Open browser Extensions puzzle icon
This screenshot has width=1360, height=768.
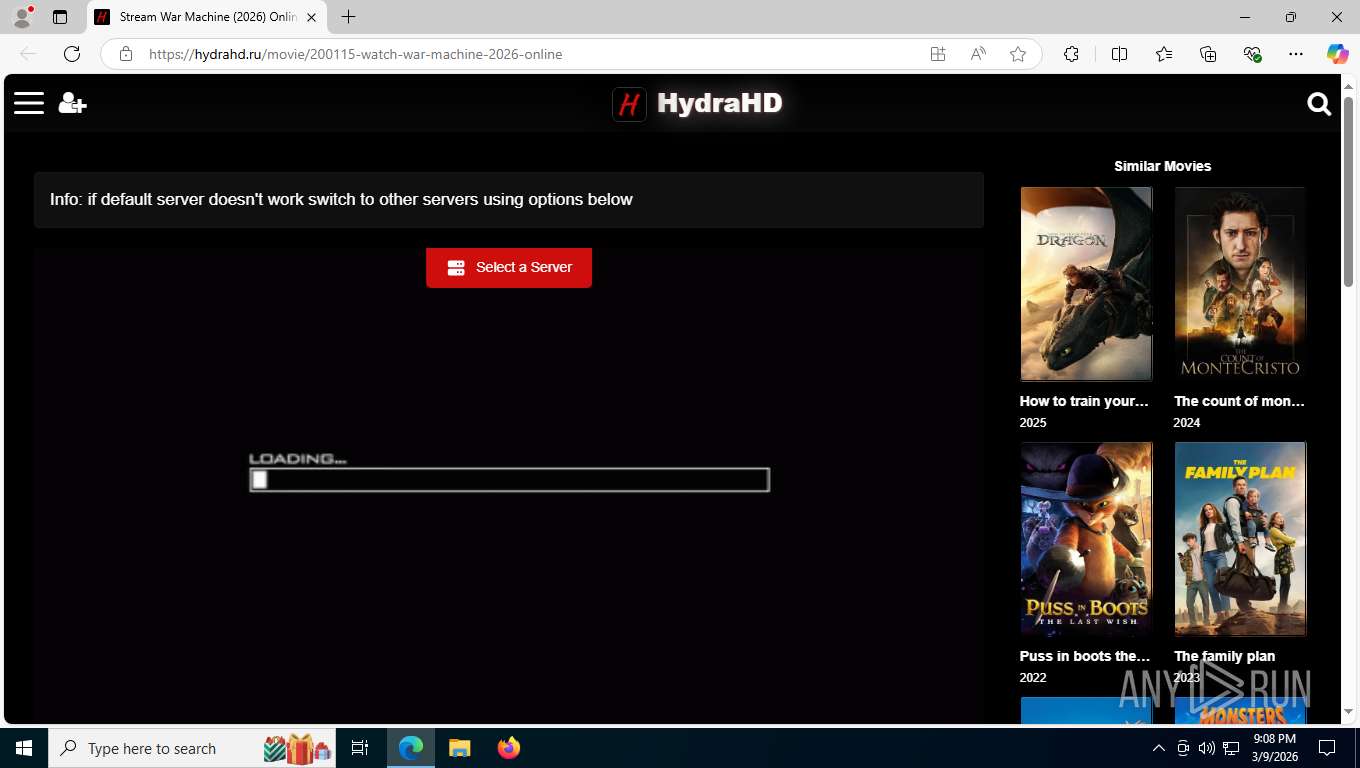pyautogui.click(x=1071, y=54)
